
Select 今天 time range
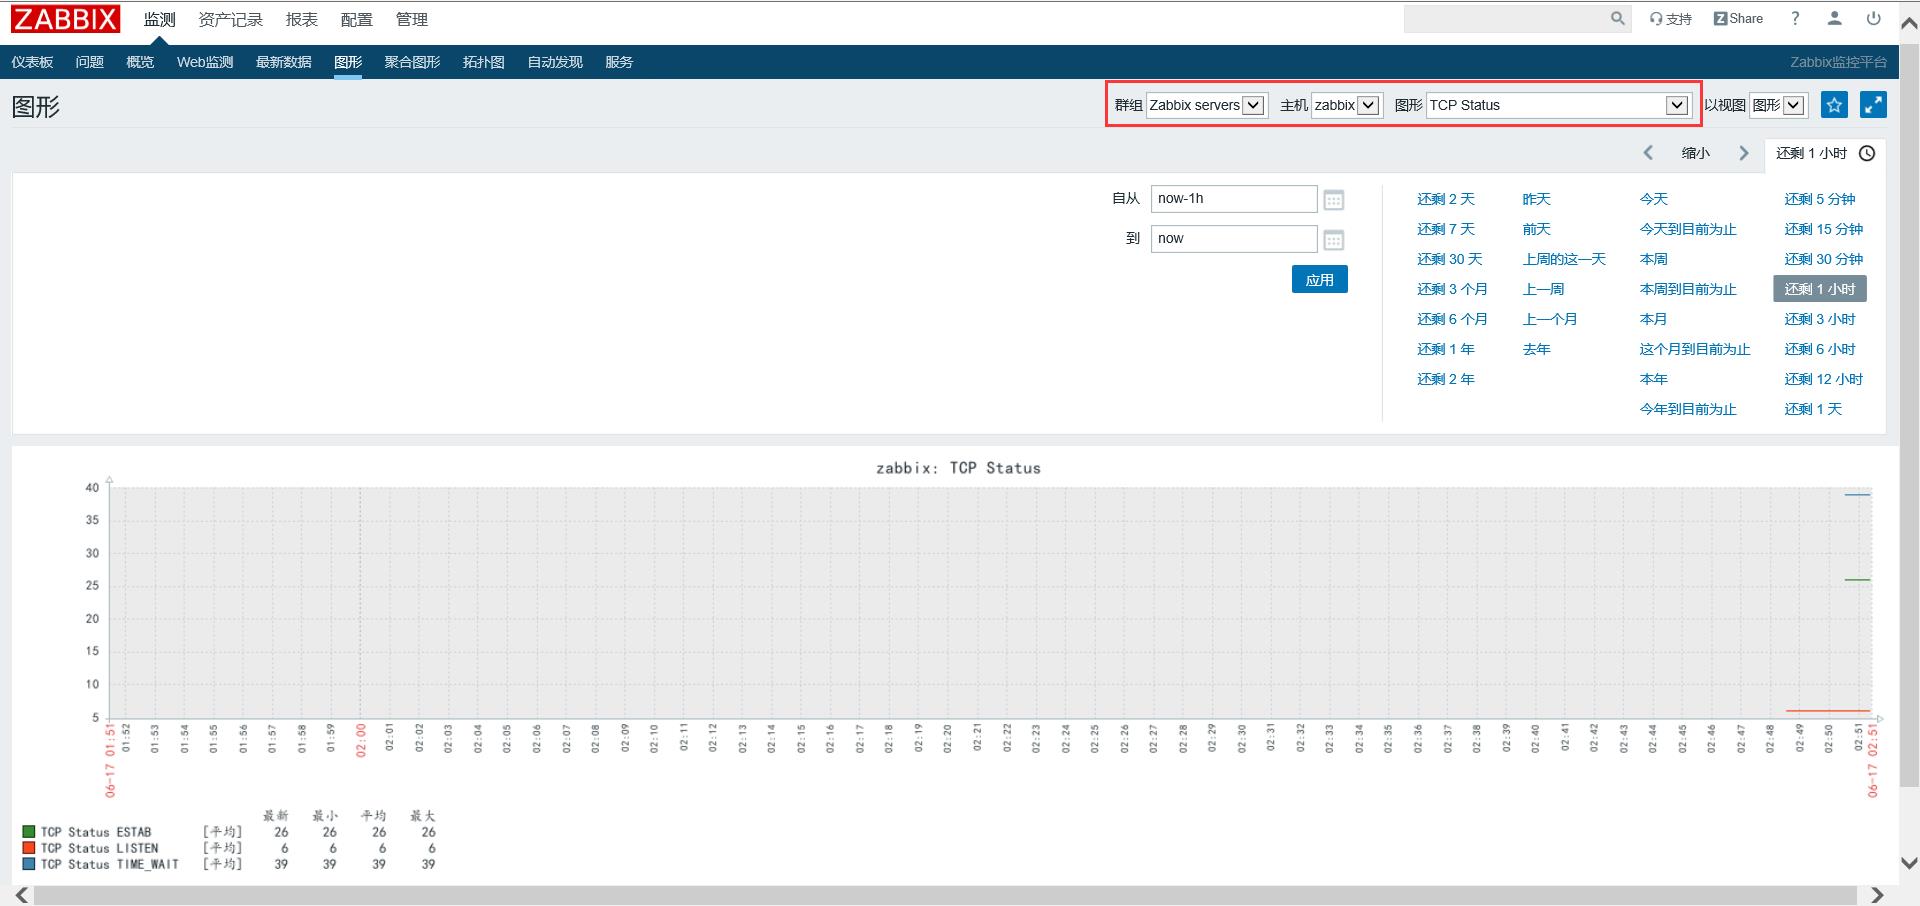[1654, 199]
